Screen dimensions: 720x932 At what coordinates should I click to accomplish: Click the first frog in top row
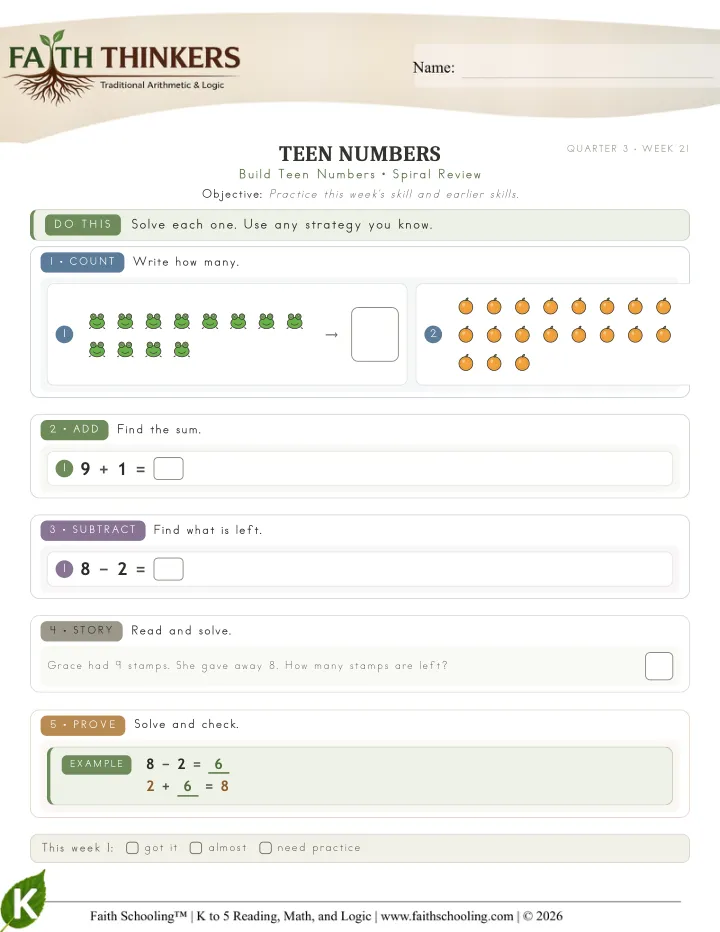[97, 322]
